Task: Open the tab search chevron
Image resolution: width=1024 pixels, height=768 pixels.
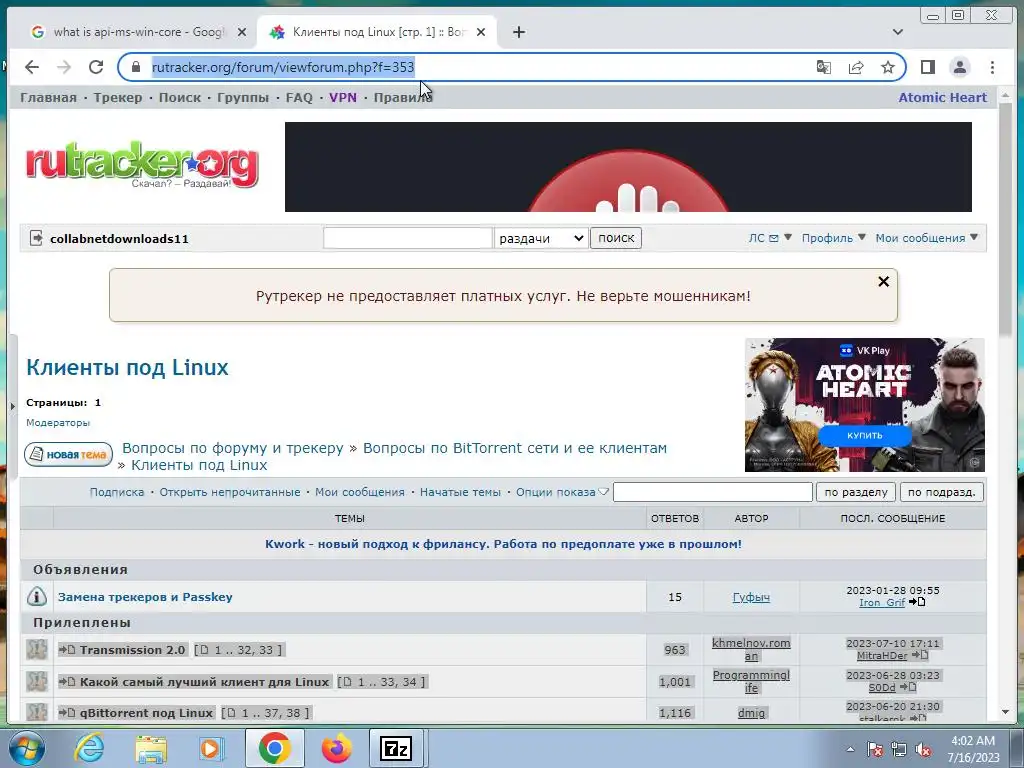Action: (x=898, y=32)
